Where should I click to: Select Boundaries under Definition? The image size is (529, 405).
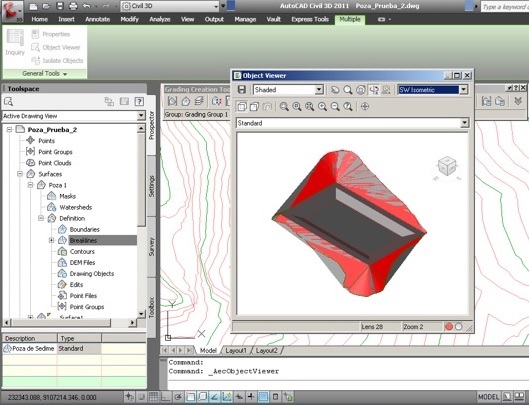(84, 230)
